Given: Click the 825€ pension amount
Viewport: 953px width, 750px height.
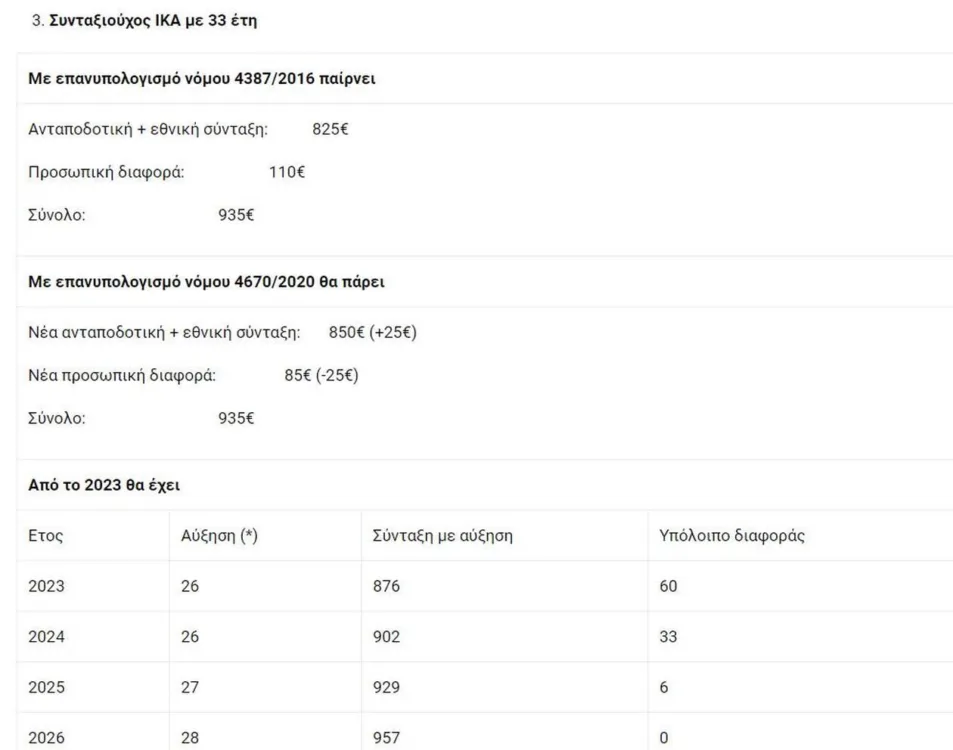Looking at the screenshot, I should coord(330,129).
